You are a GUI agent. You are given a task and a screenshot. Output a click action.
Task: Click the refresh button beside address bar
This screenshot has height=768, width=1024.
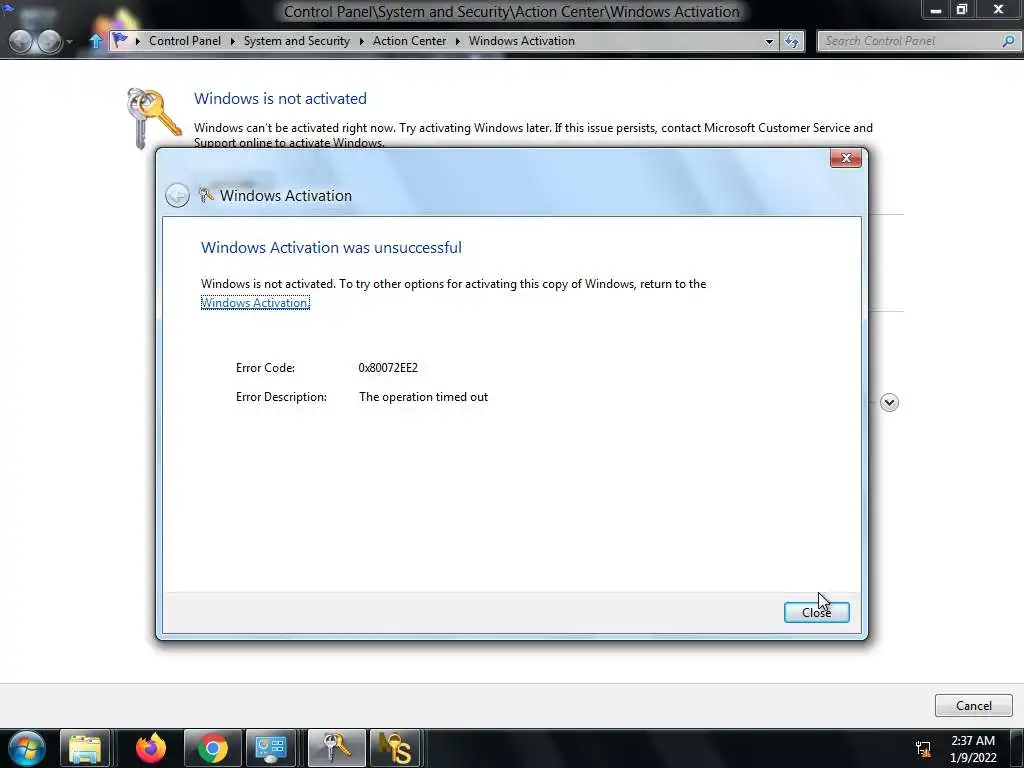tap(792, 41)
